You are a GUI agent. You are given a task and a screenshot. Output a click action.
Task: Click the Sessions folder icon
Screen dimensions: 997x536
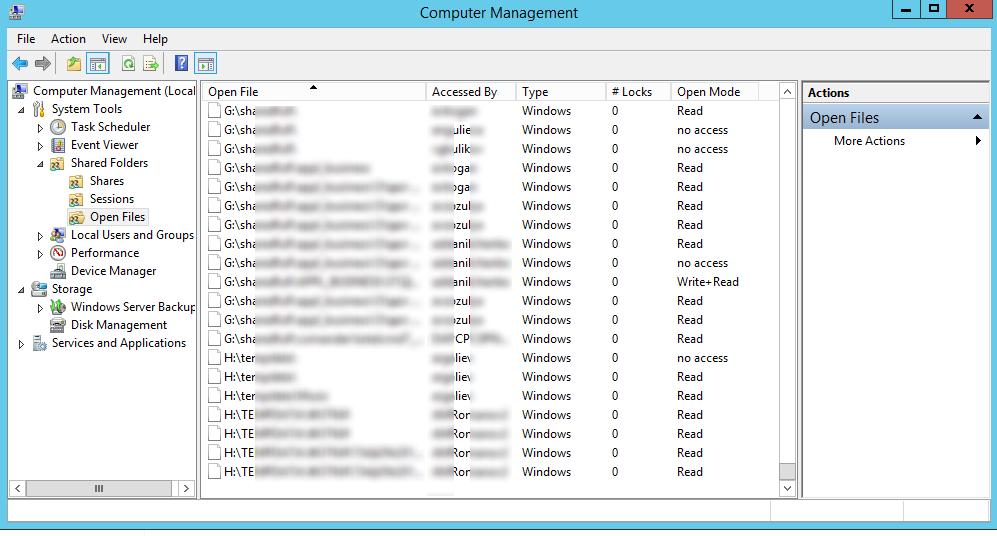pos(76,200)
